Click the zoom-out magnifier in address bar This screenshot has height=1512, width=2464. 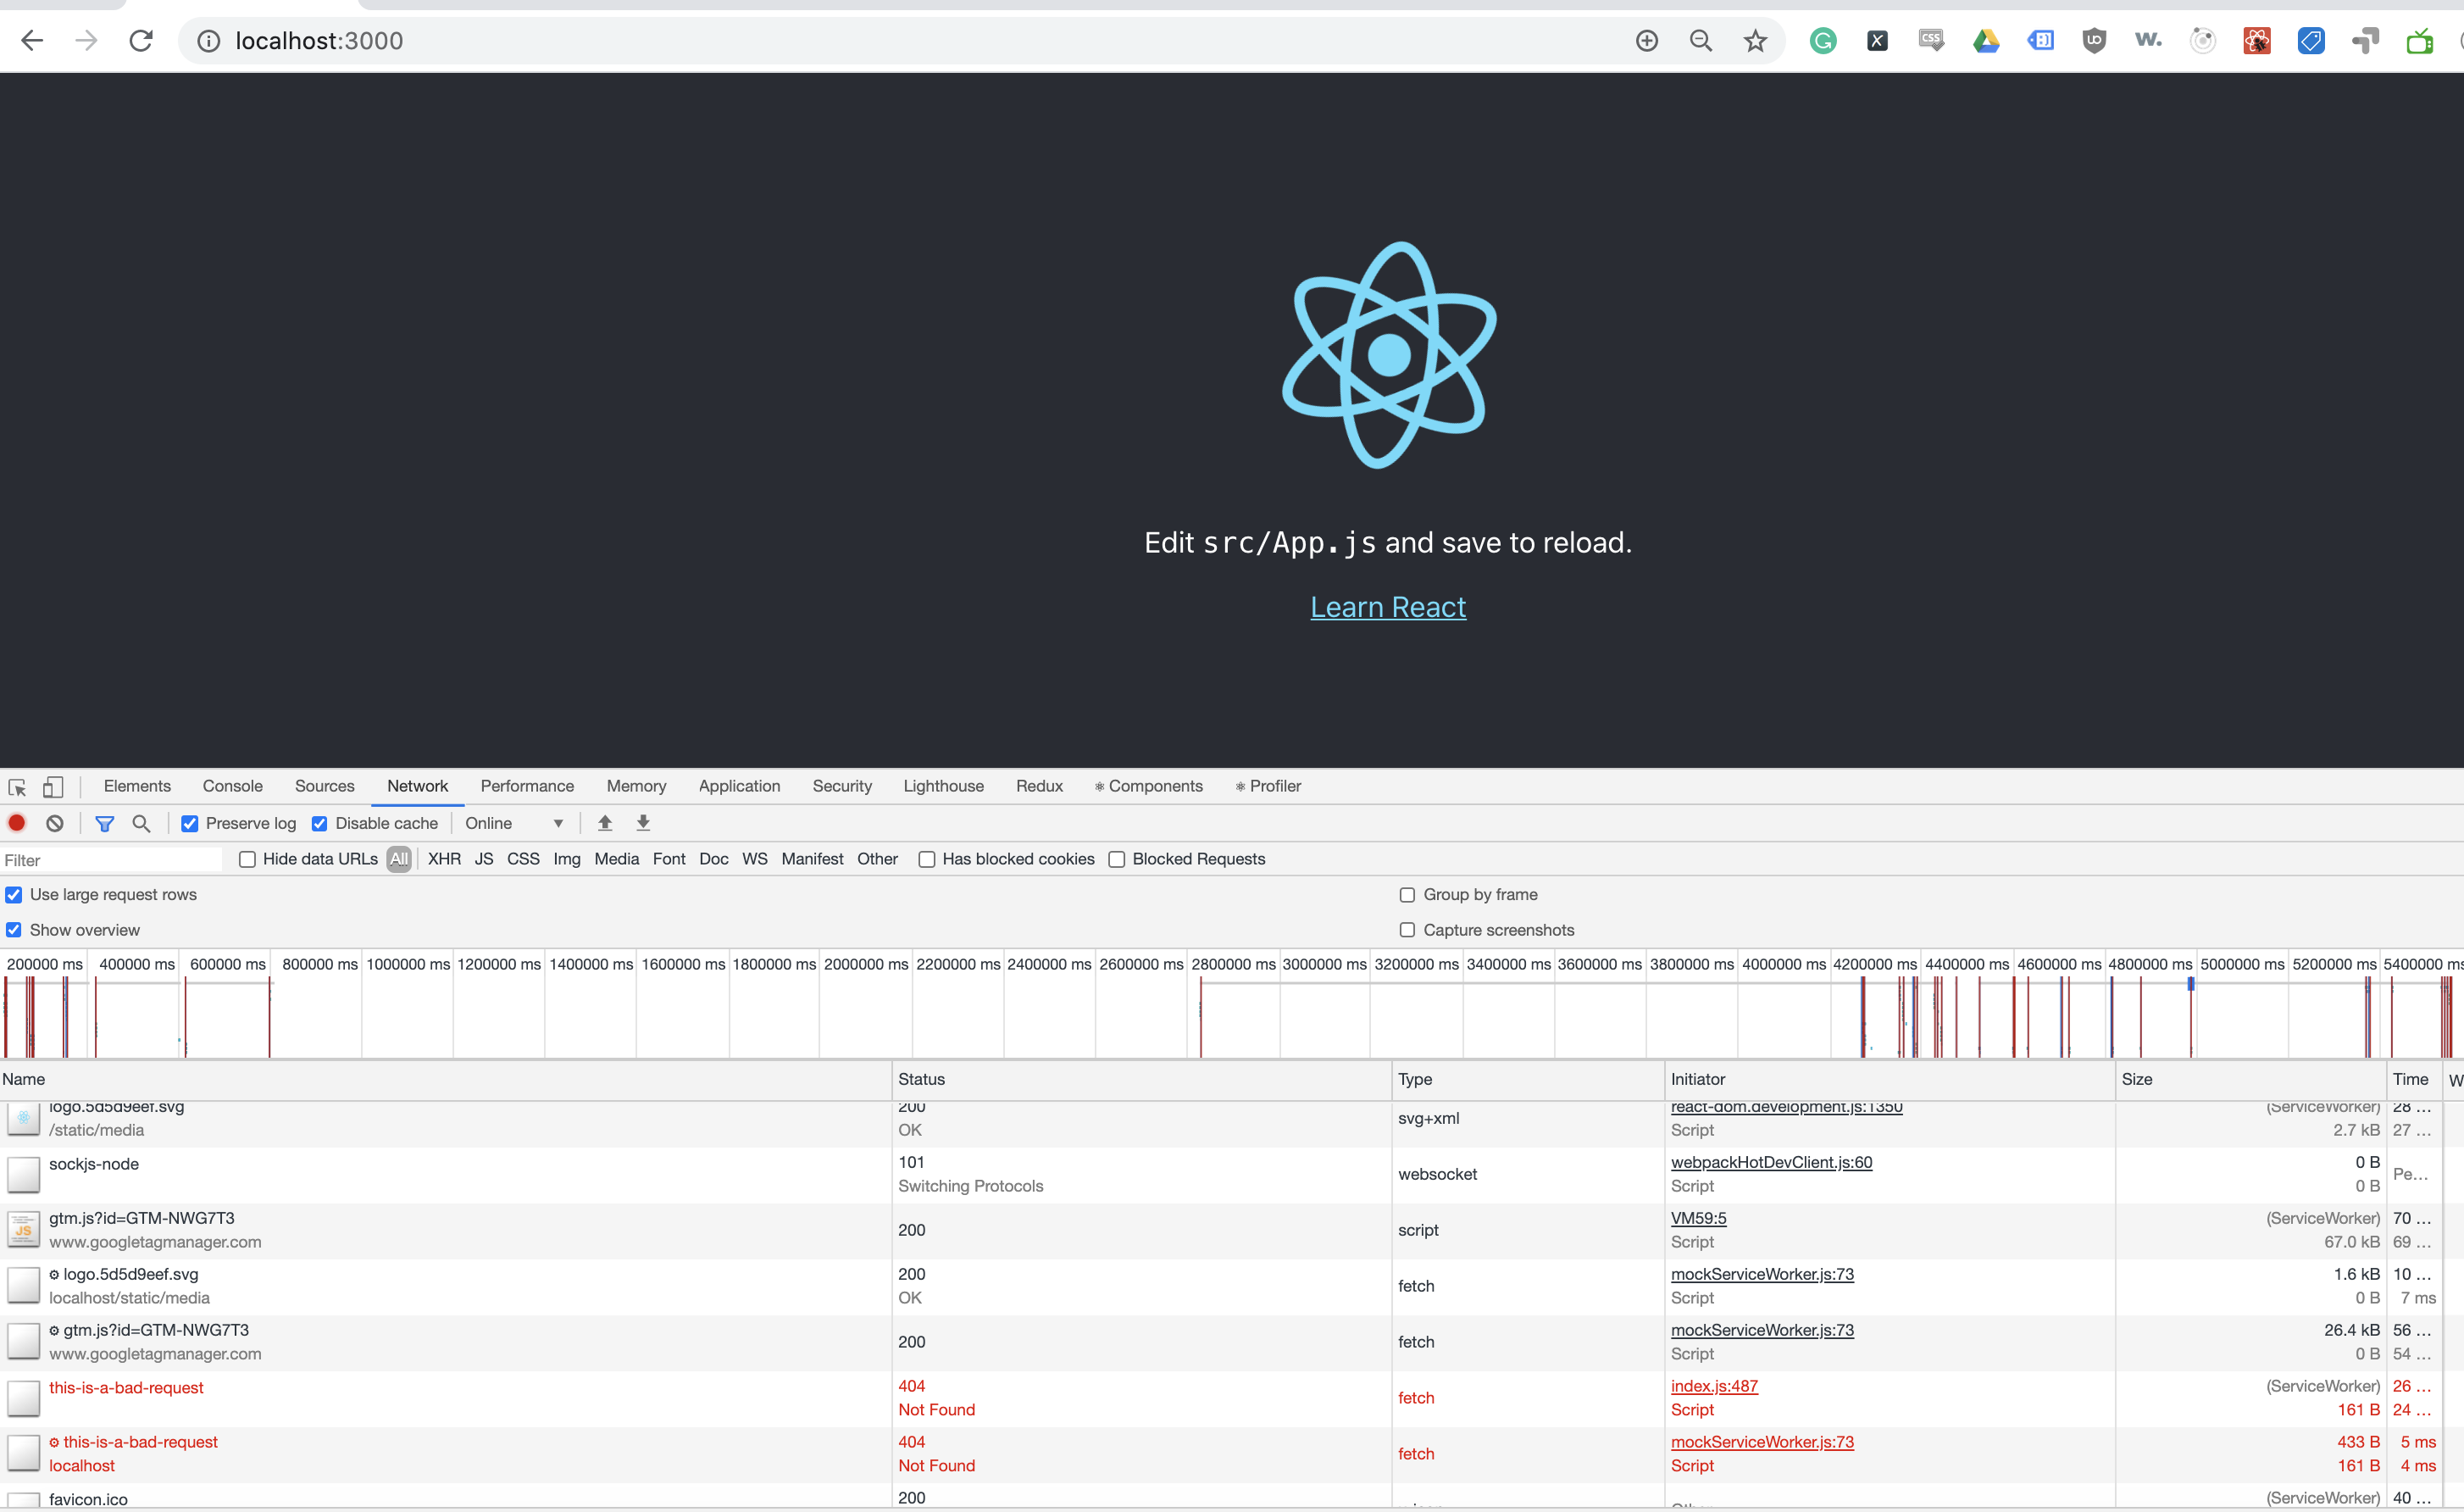[x=1701, y=41]
